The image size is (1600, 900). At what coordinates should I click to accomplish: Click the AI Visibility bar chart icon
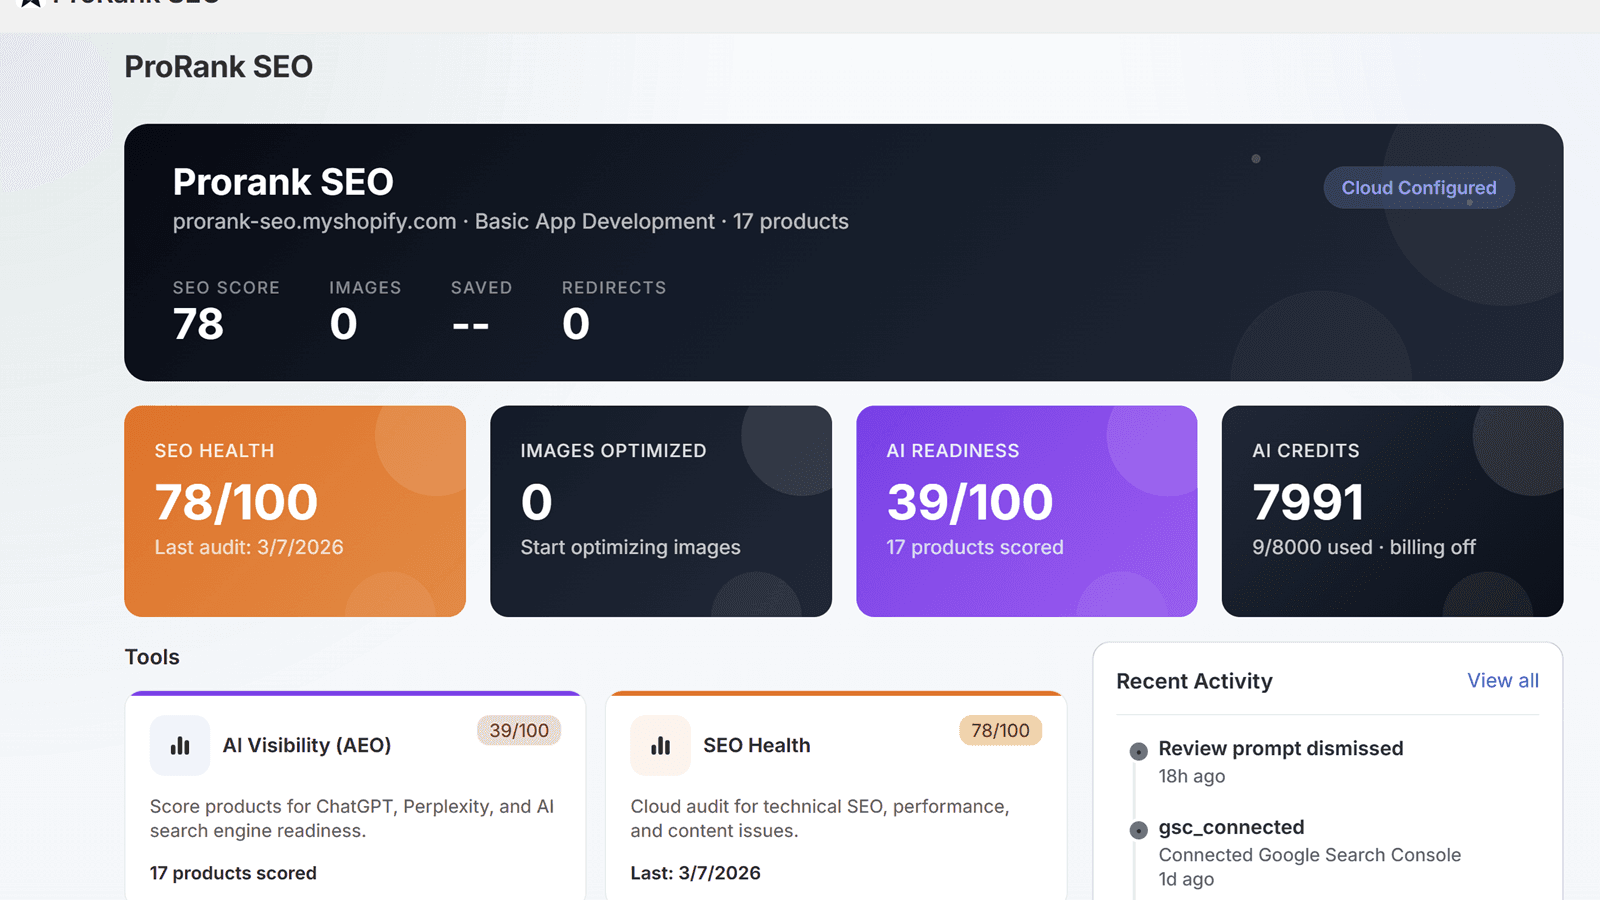180,745
